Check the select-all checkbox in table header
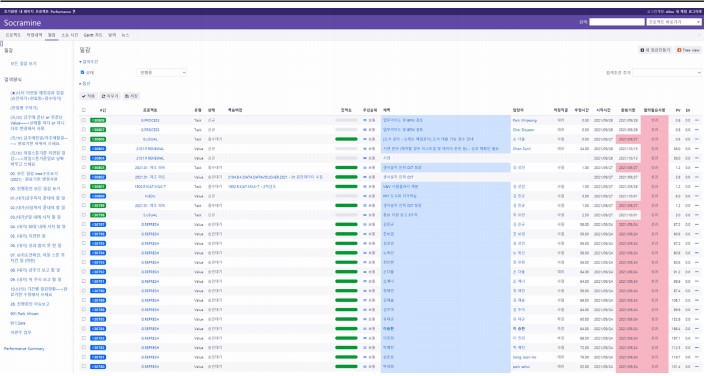The height and width of the screenshot is (376, 706). pyautogui.click(x=83, y=110)
